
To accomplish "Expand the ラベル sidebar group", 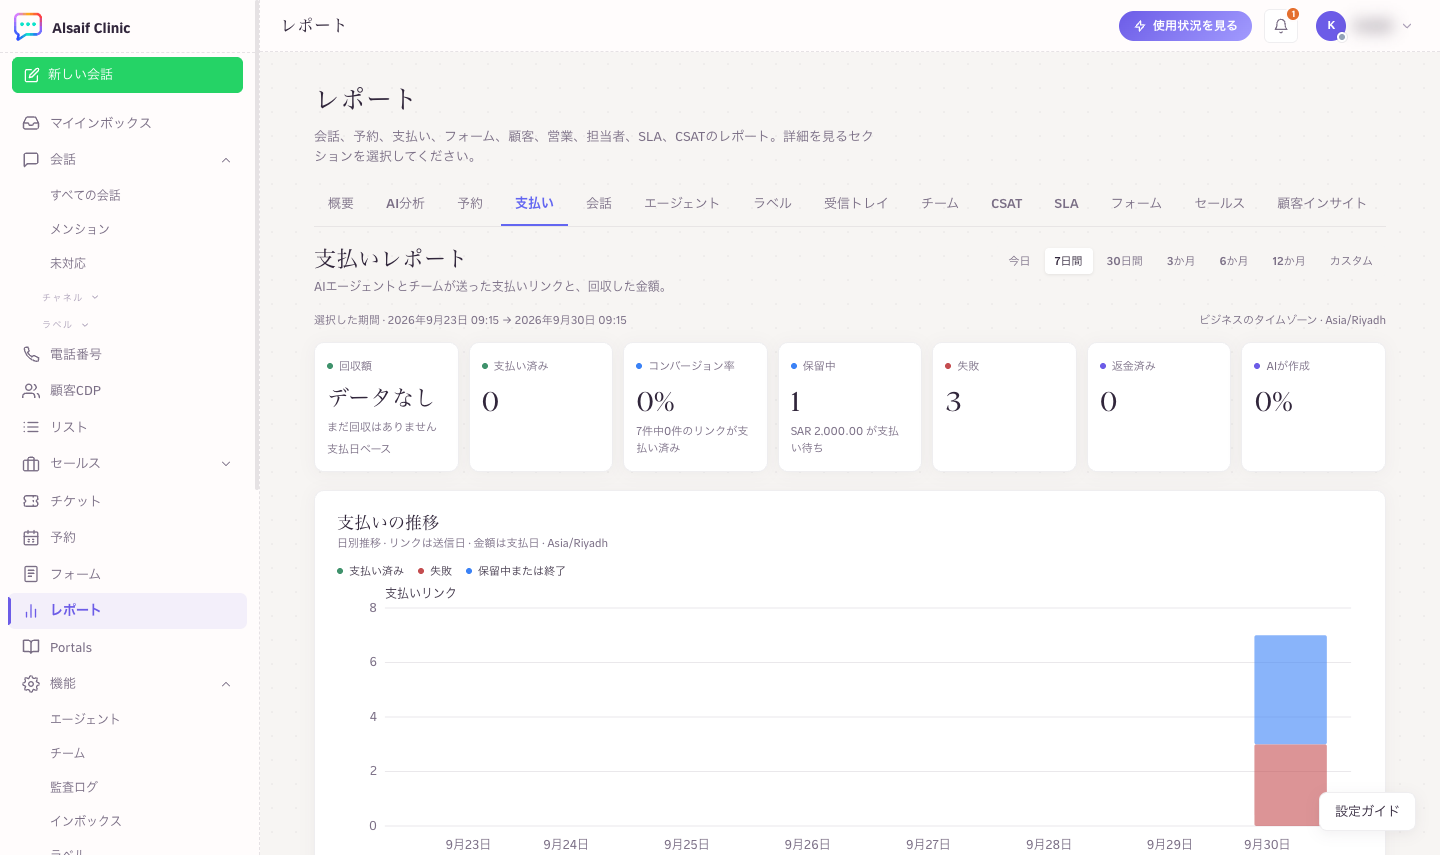I will click(85, 324).
